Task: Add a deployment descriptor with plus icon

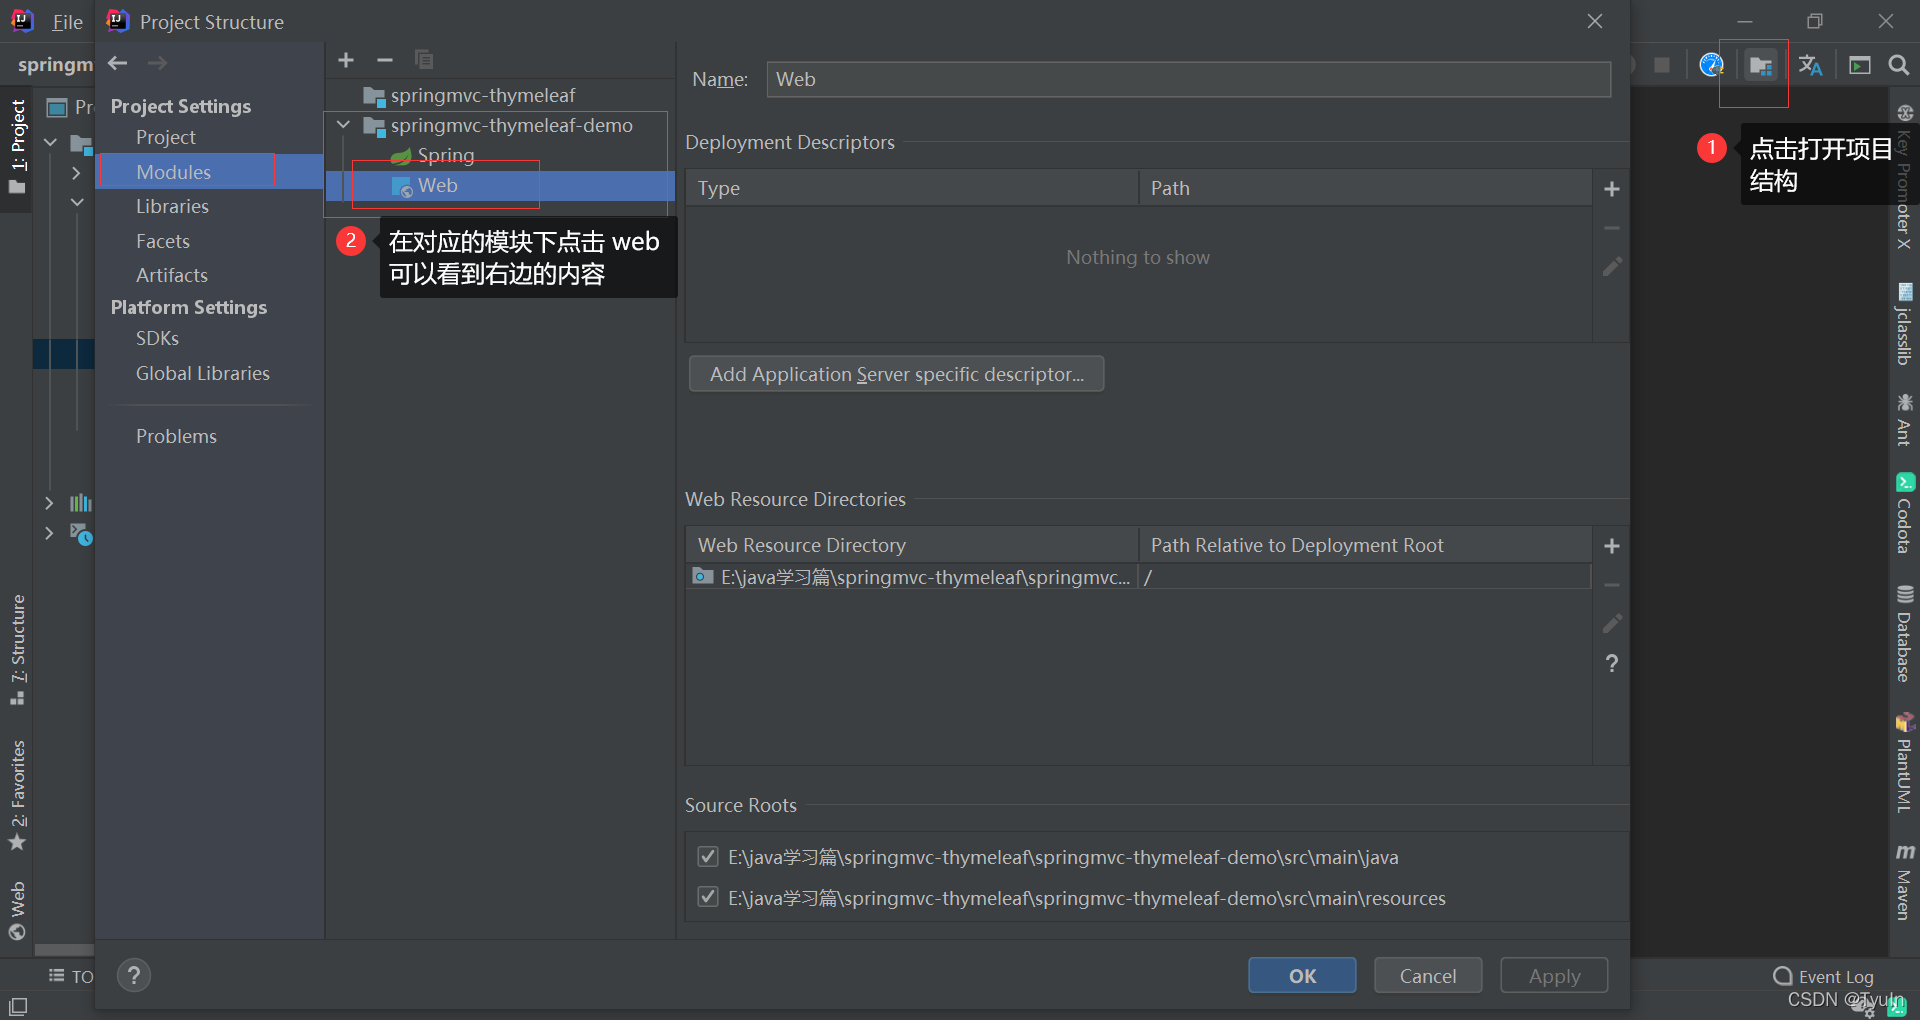Action: (x=1612, y=189)
